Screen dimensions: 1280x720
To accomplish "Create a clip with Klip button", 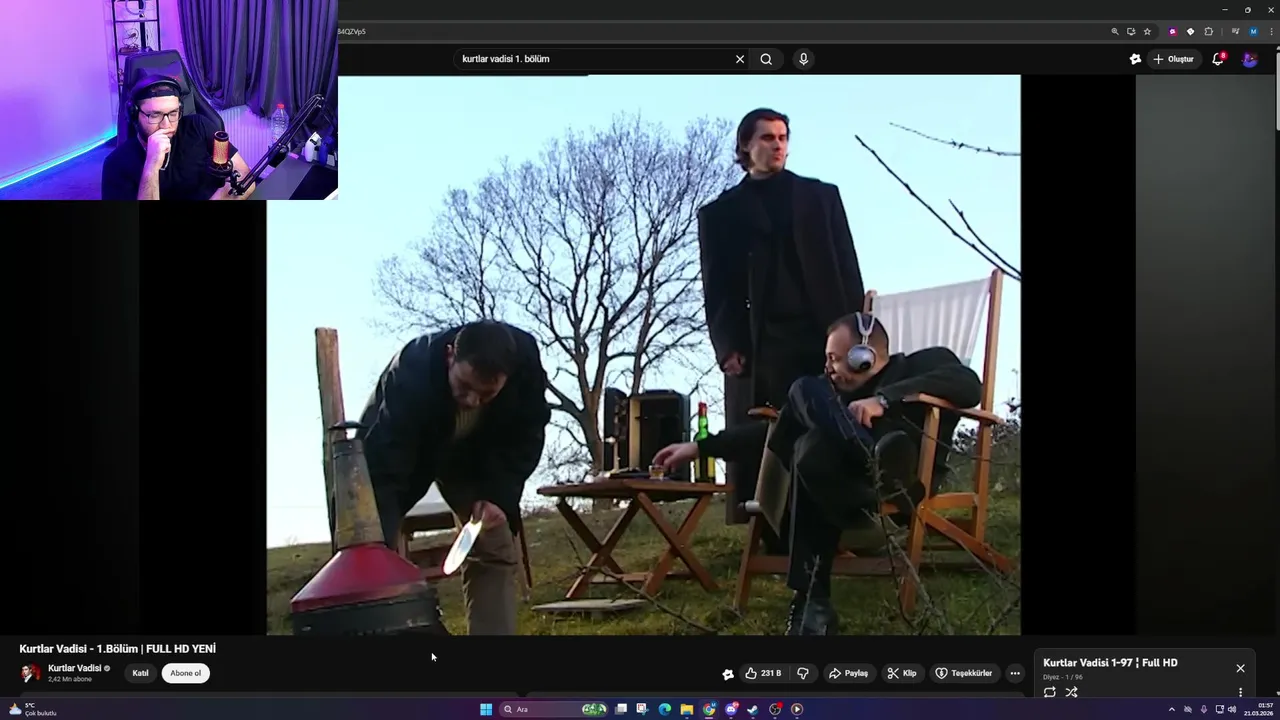I will point(902,673).
